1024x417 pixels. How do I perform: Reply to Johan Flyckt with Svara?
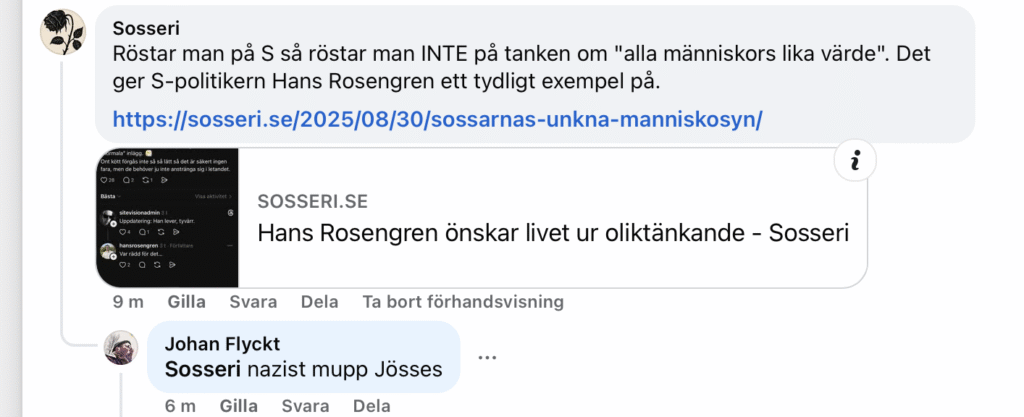pos(306,406)
